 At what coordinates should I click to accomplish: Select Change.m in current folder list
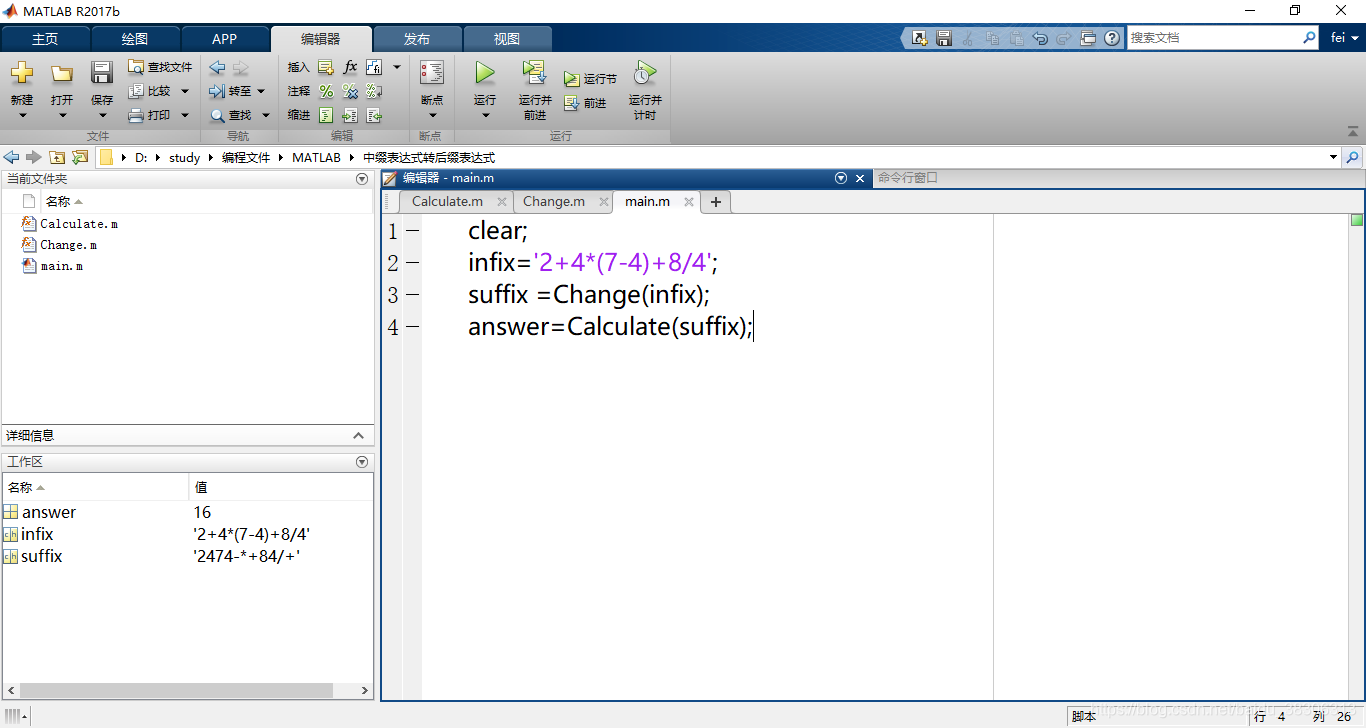[x=69, y=245]
